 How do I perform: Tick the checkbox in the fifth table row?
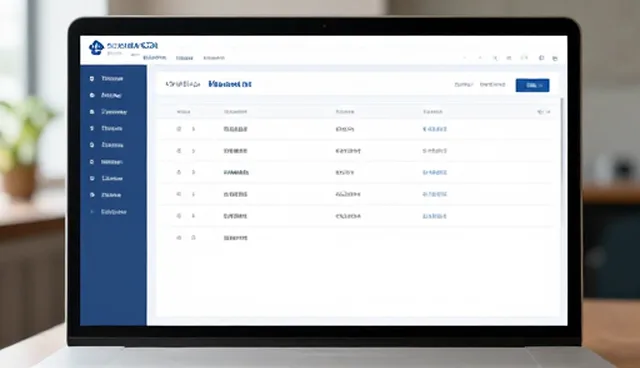(179, 216)
